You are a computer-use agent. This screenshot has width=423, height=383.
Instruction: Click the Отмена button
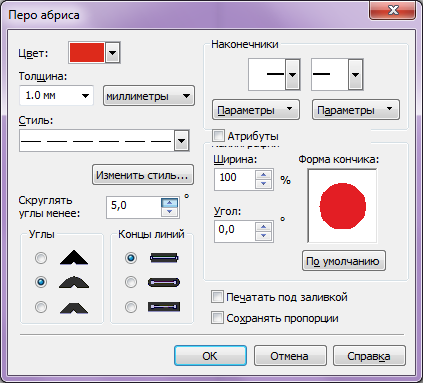click(290, 356)
